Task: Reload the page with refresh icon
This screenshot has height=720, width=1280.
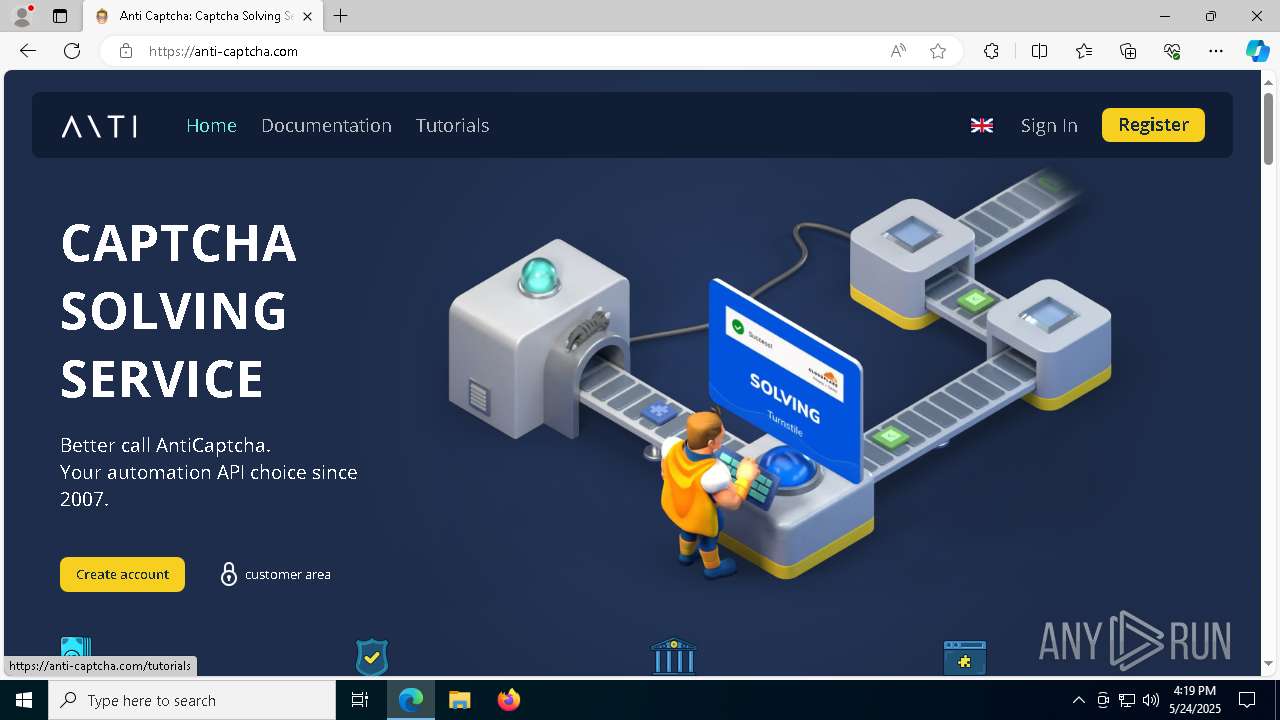Action: tap(72, 51)
